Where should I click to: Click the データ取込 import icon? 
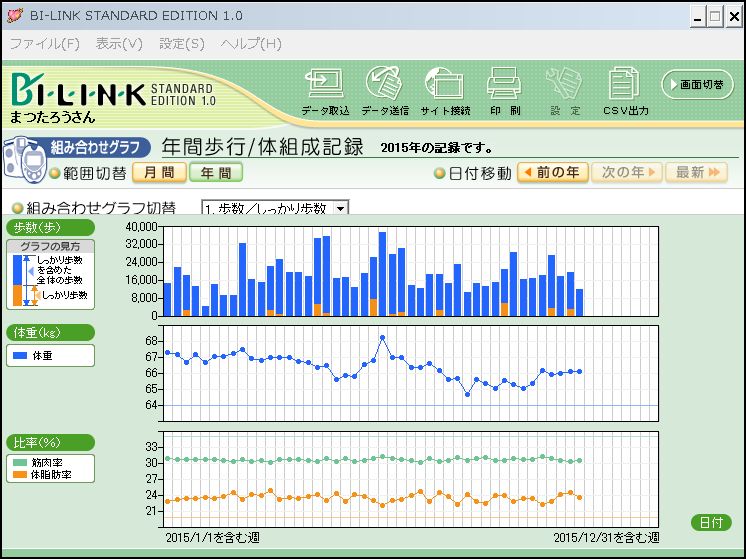[325, 85]
